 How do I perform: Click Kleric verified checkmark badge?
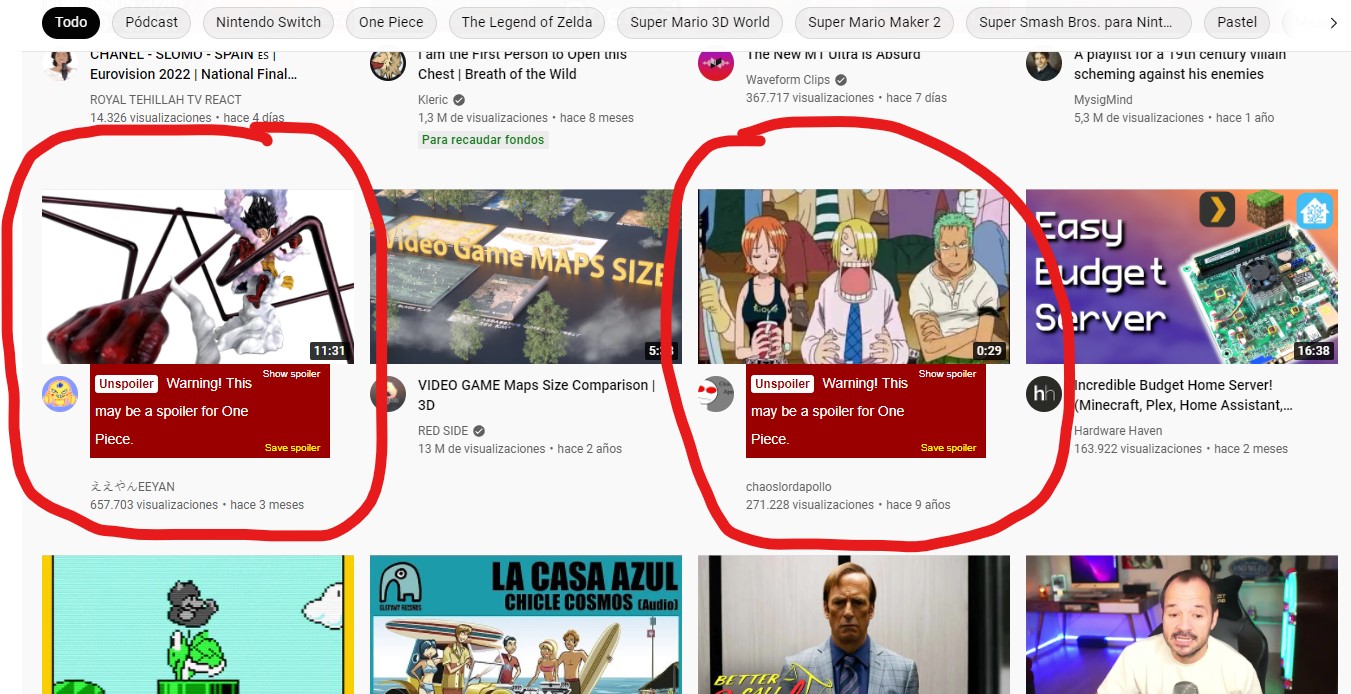[459, 100]
